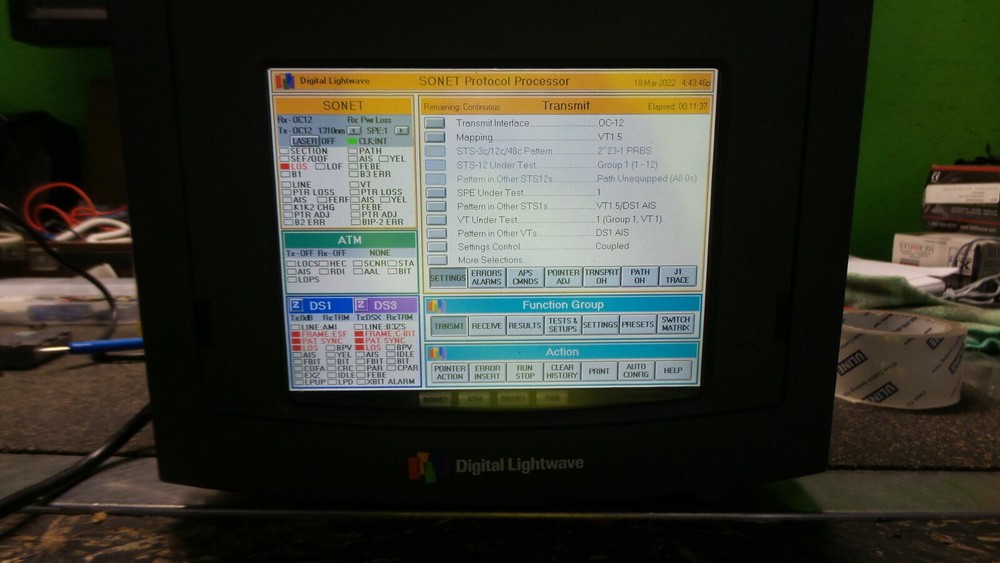Select the SETTINGS tab under Transmit
Image resolution: width=1000 pixels, height=563 pixels.
(x=448, y=277)
